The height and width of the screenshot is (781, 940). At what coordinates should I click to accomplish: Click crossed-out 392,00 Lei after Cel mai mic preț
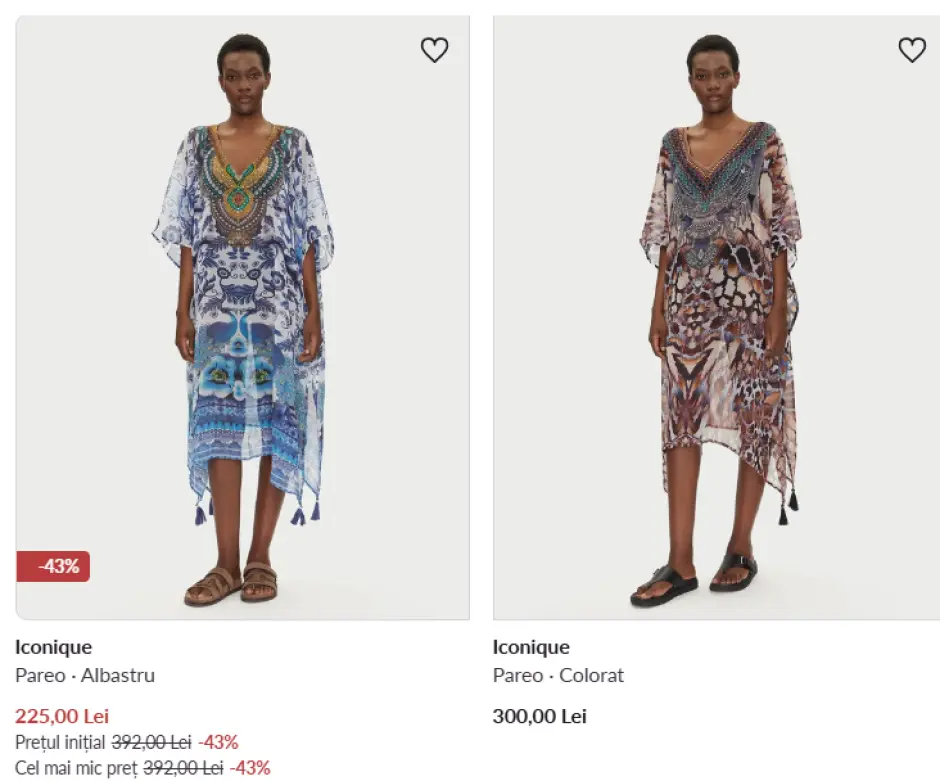(183, 768)
